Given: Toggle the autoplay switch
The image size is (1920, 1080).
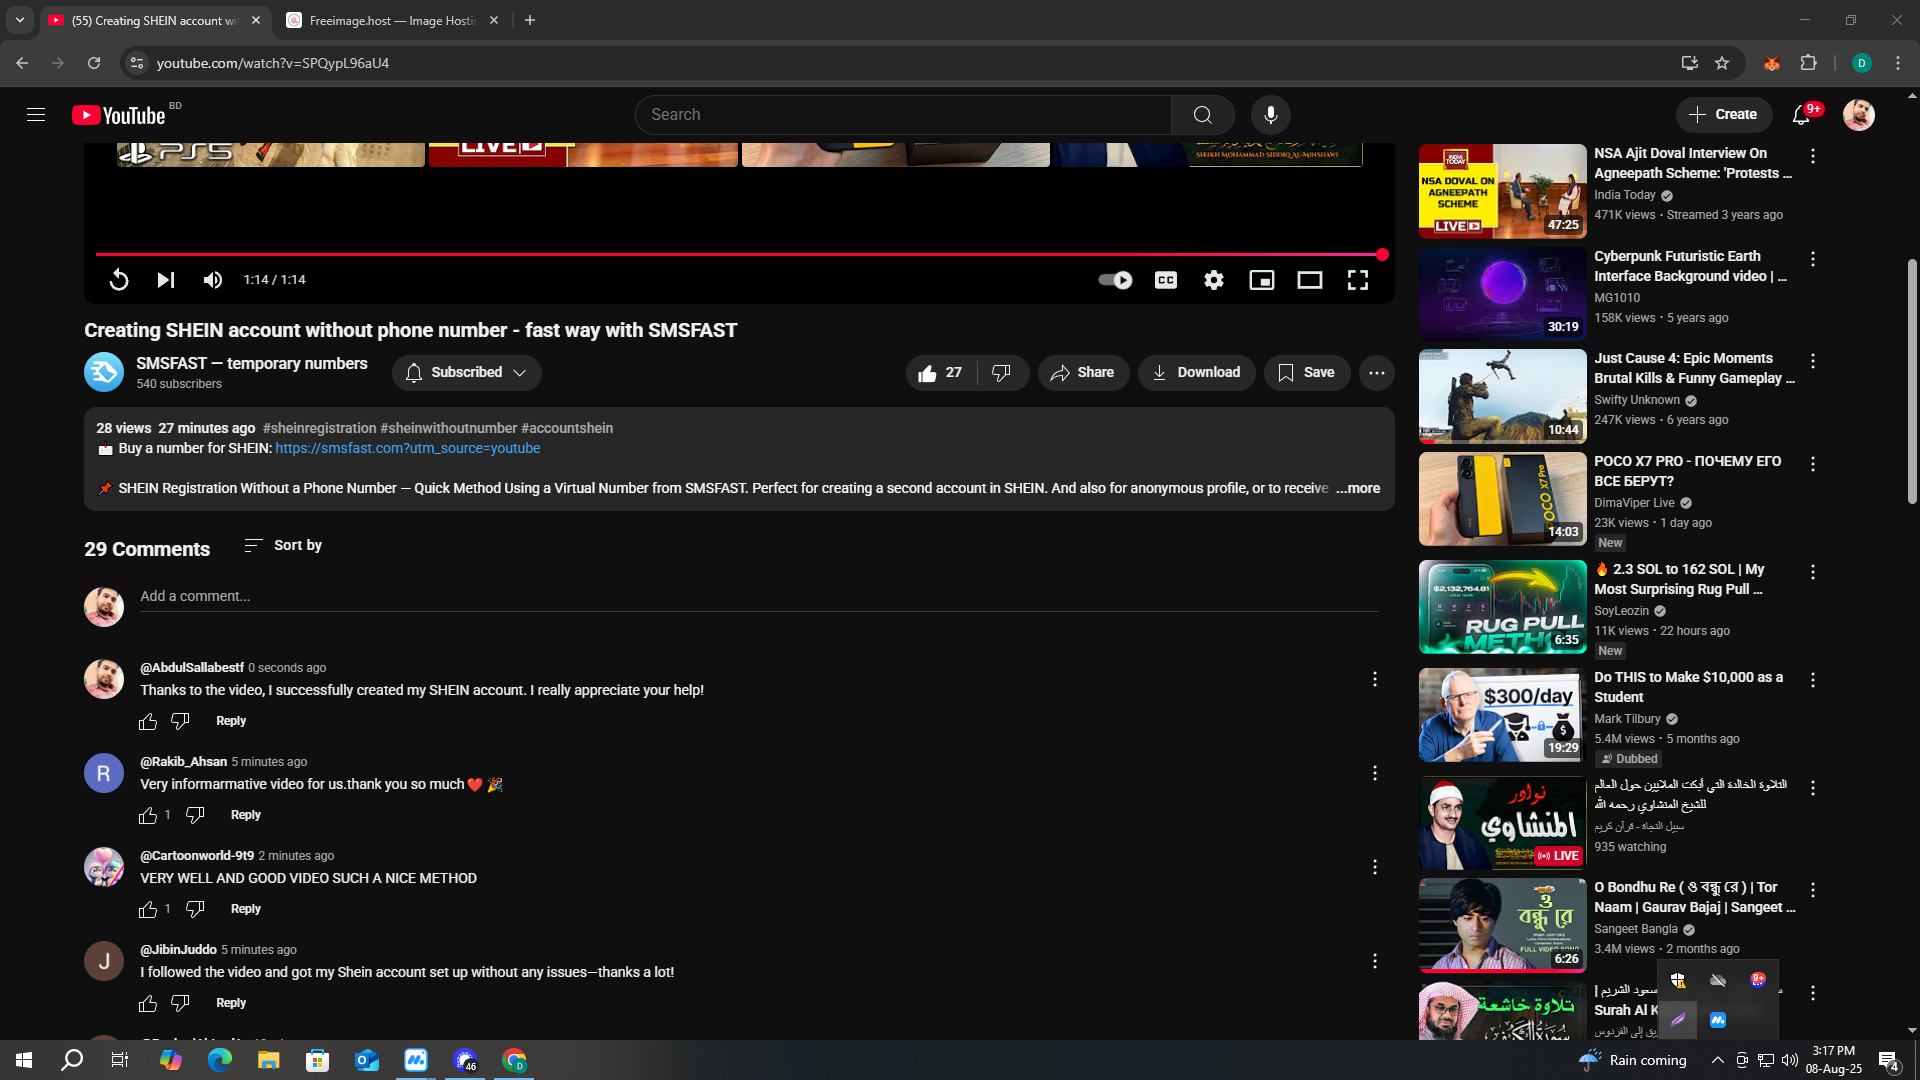Looking at the screenshot, I should point(1115,280).
